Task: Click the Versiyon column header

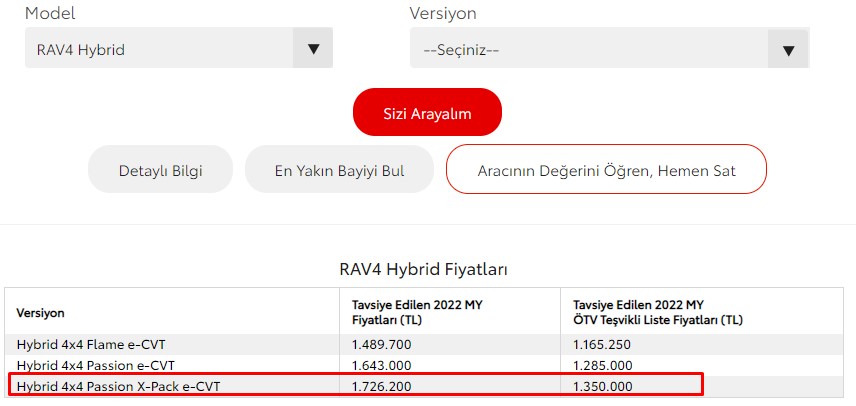Action: pos(40,313)
